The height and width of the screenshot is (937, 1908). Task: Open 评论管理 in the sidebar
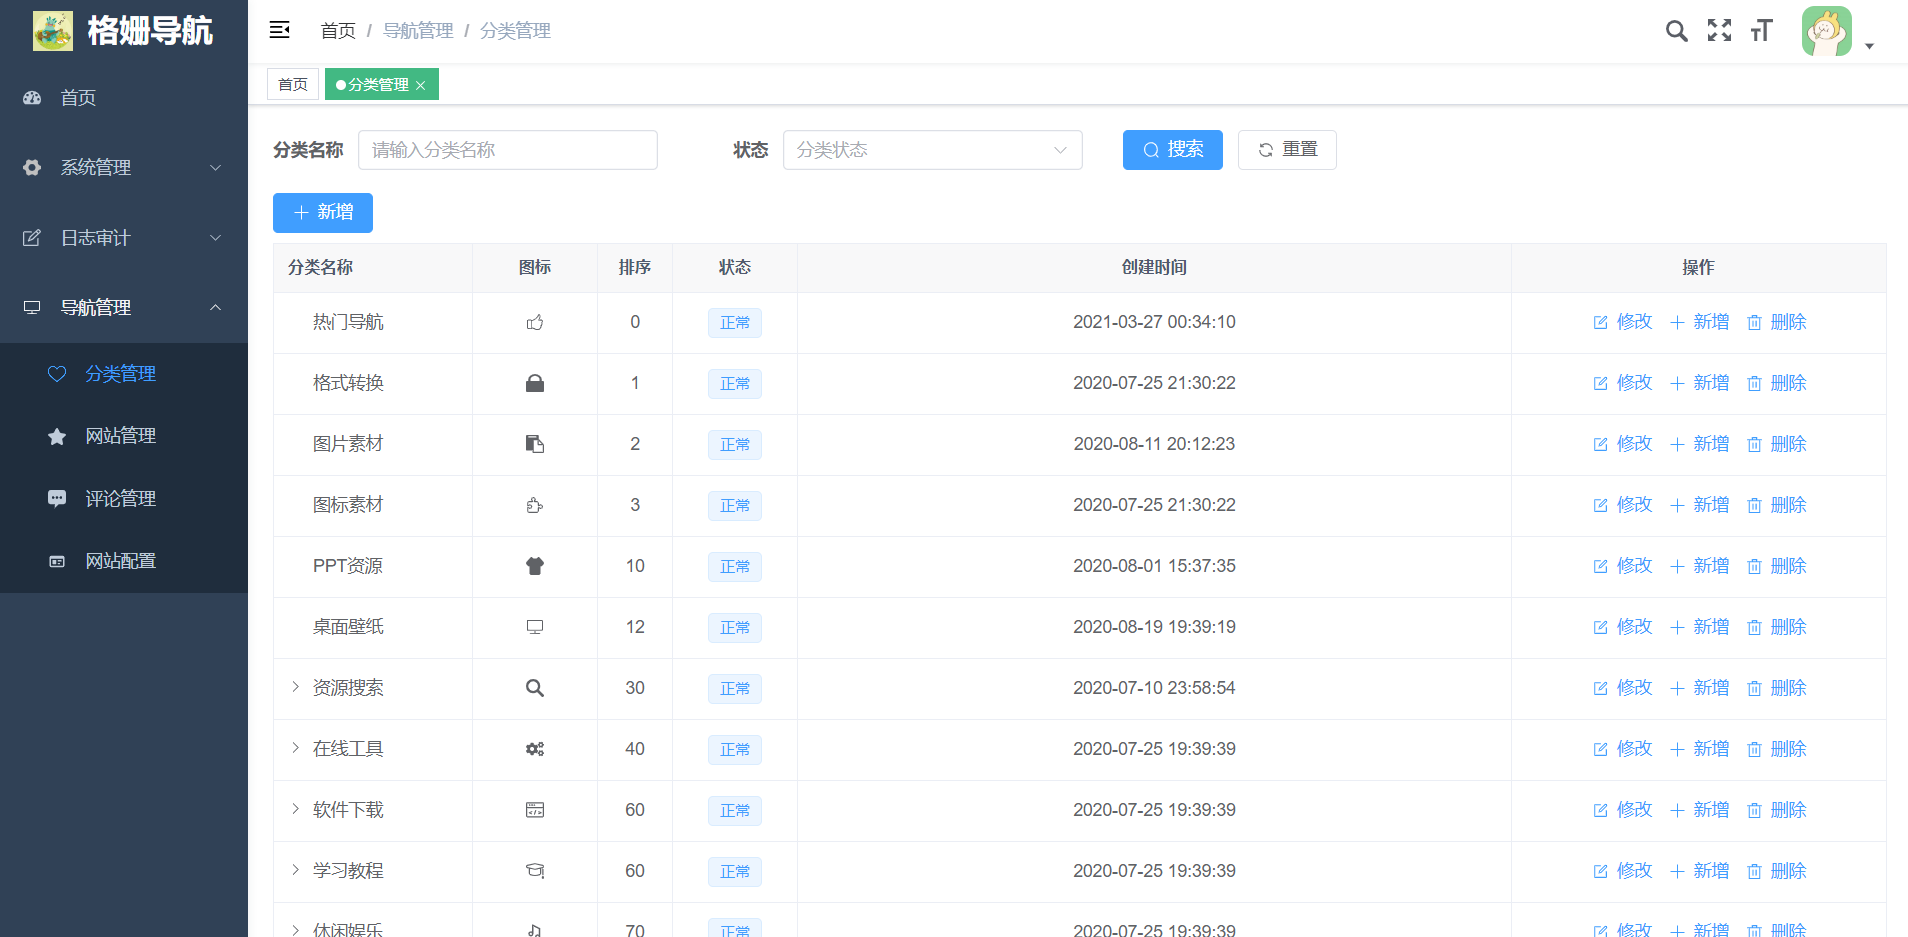click(124, 499)
